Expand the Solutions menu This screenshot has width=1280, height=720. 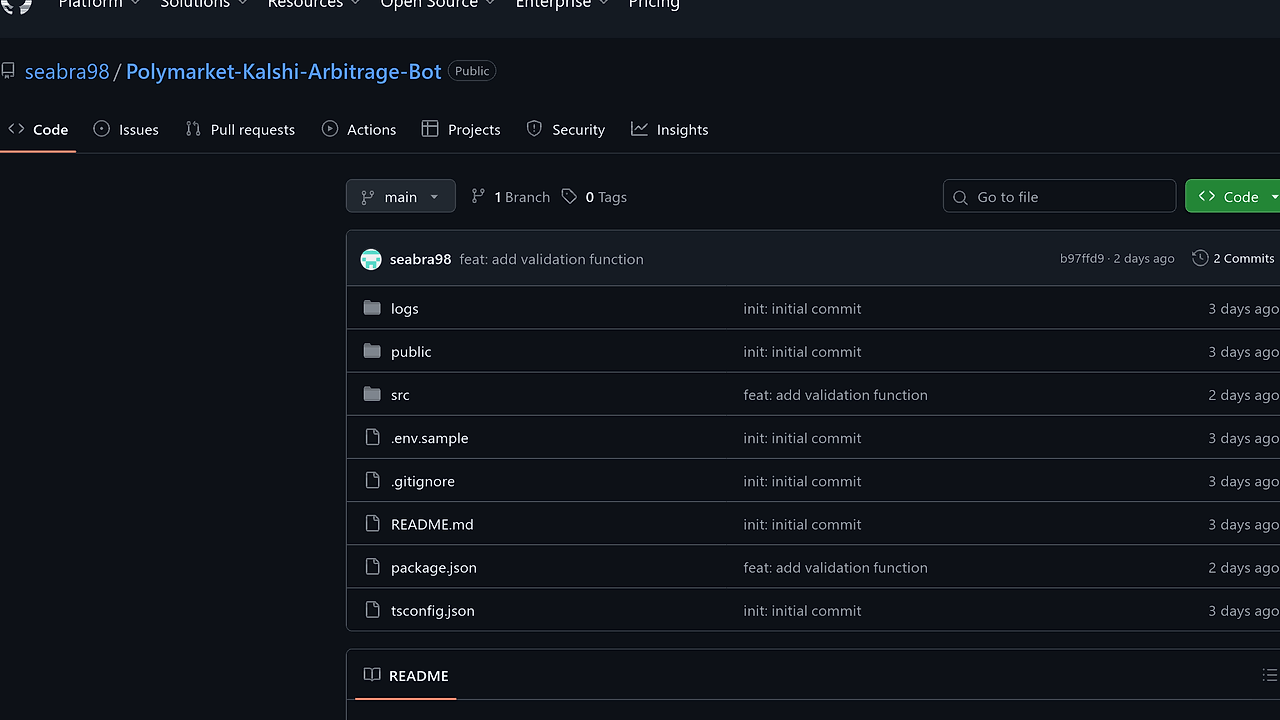204,4
